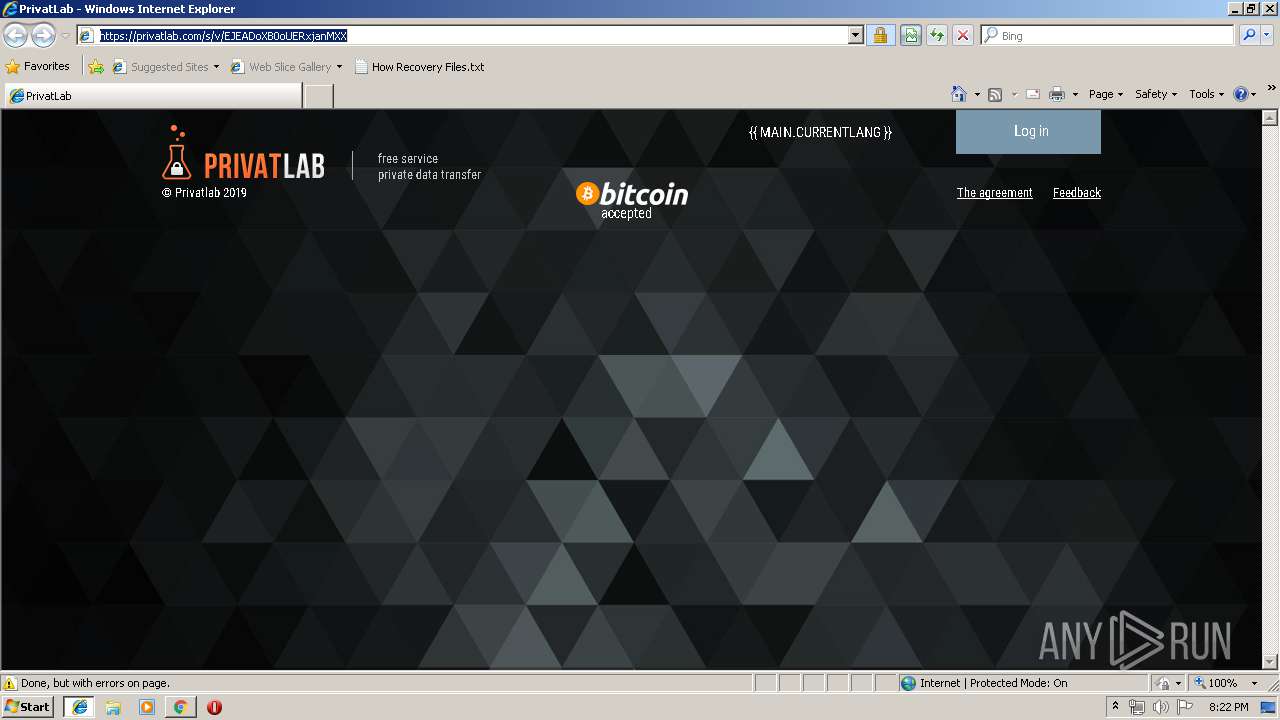Expand the Print options dropdown arrow

point(1075,95)
